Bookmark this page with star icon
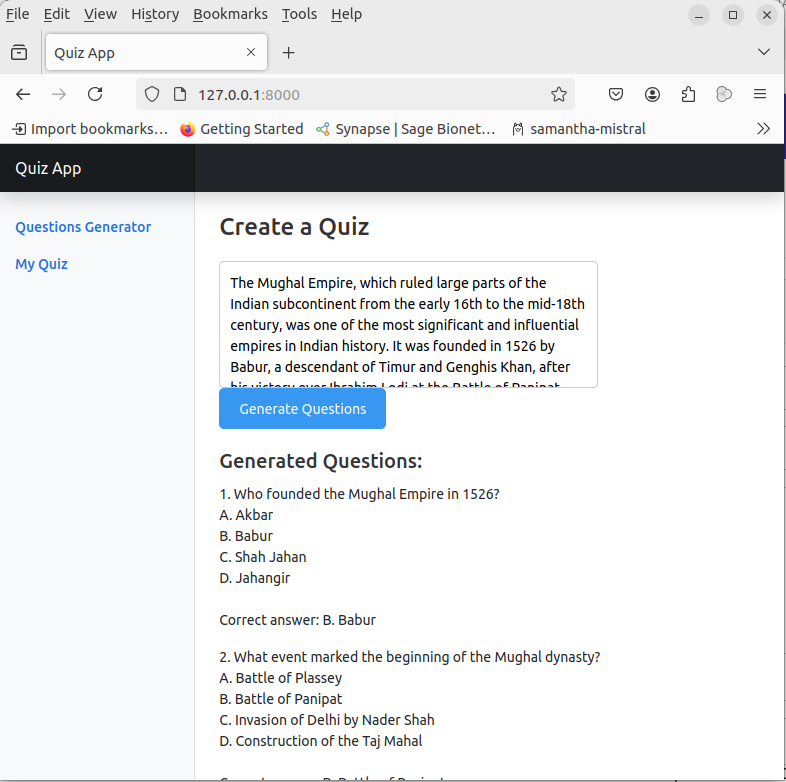Image resolution: width=786 pixels, height=782 pixels. coord(558,94)
